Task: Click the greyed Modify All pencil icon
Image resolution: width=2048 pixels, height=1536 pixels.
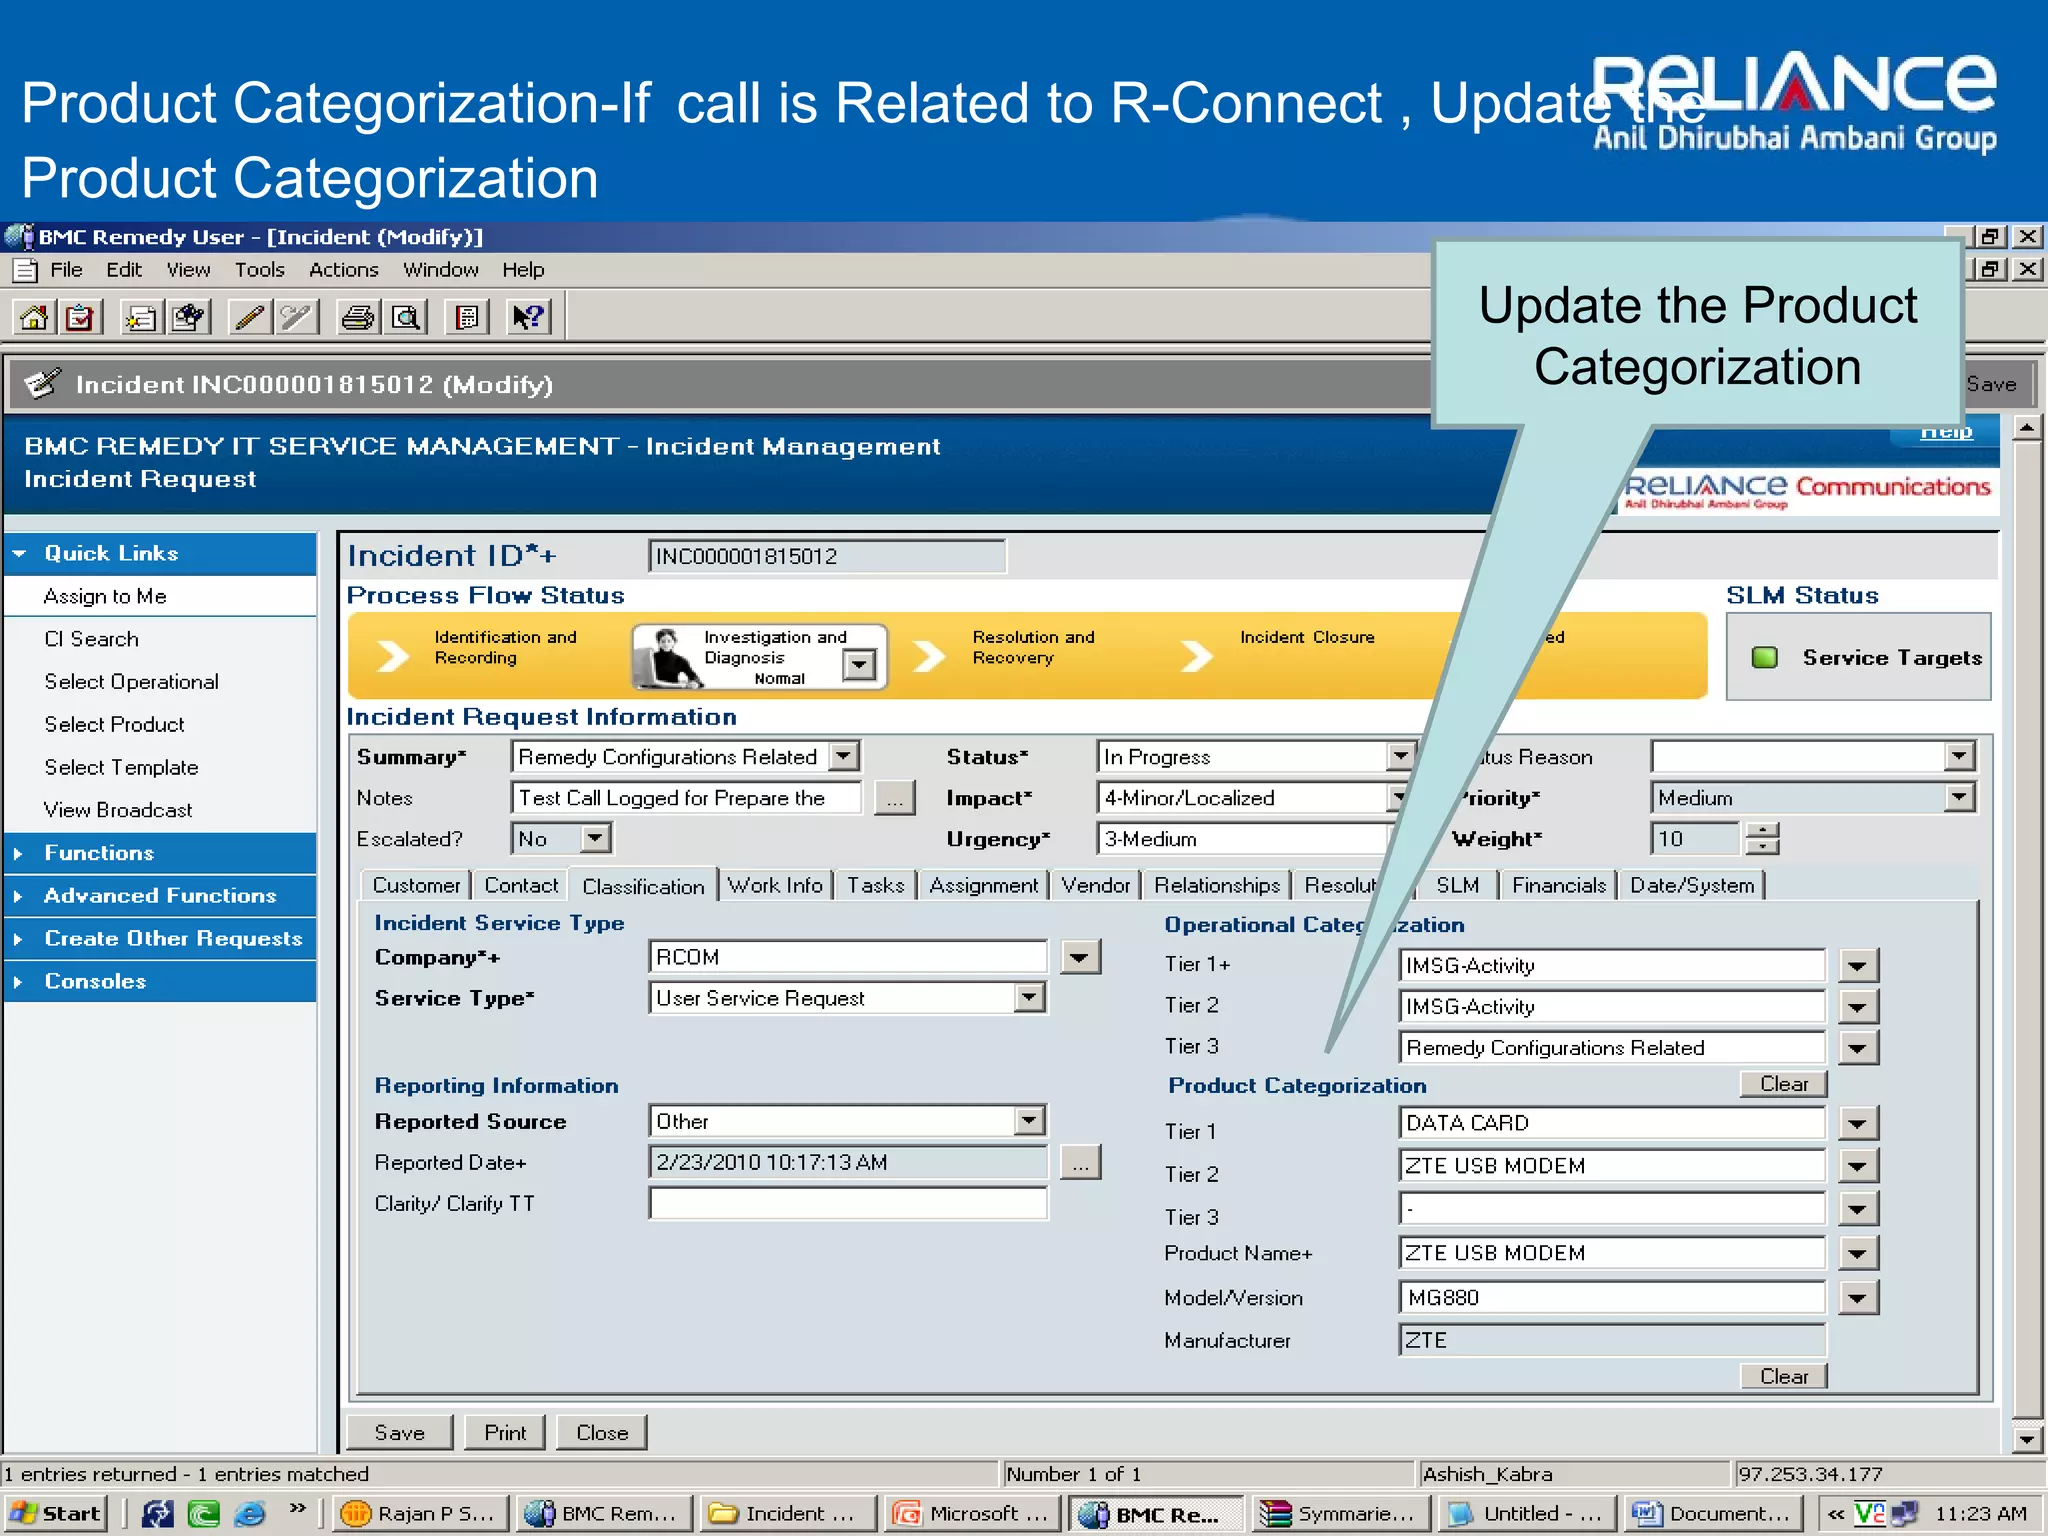Action: (x=296, y=318)
